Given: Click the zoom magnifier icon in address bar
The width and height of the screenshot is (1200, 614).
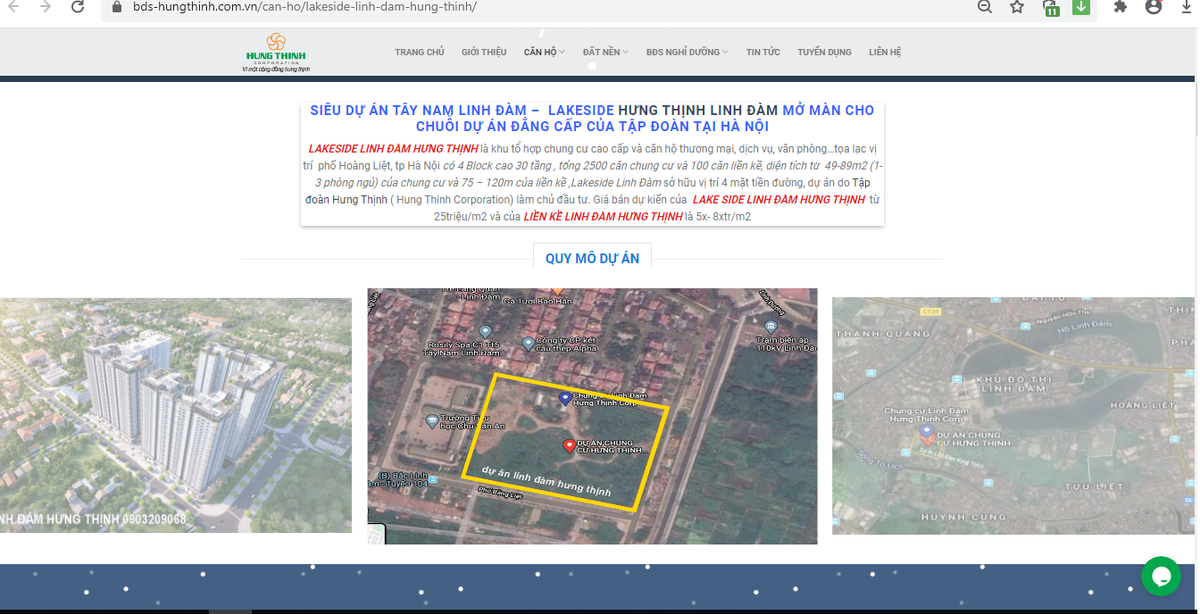Looking at the screenshot, I should coord(985,7).
